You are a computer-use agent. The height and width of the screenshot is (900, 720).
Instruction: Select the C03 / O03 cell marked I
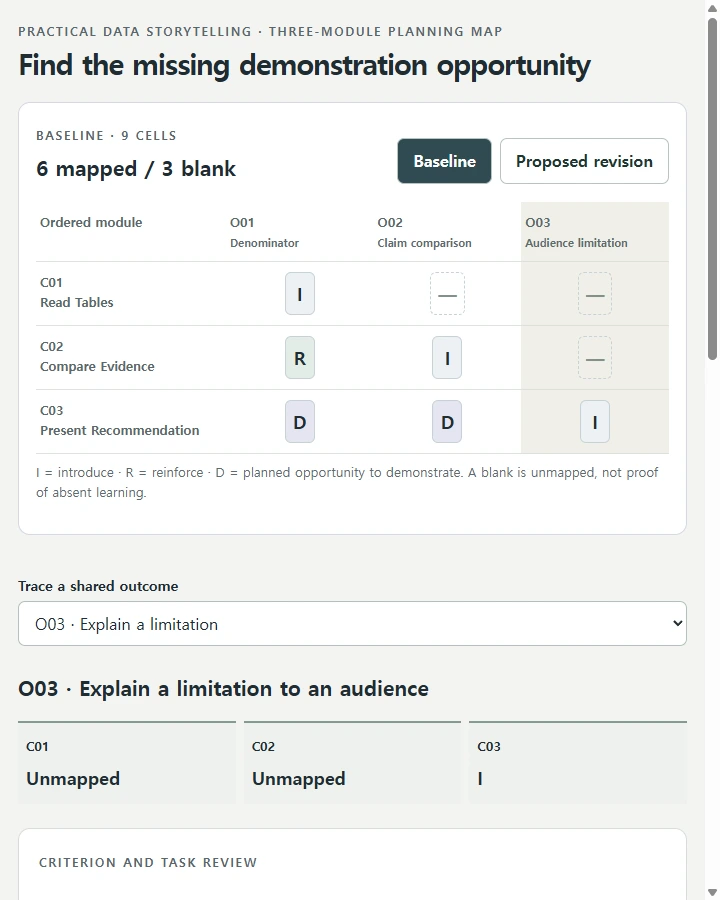point(595,421)
